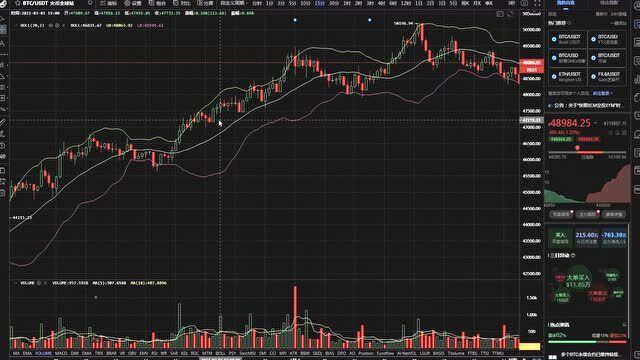Click the info icon next to 三日异动
The image size is (640, 360).
tap(573, 256)
